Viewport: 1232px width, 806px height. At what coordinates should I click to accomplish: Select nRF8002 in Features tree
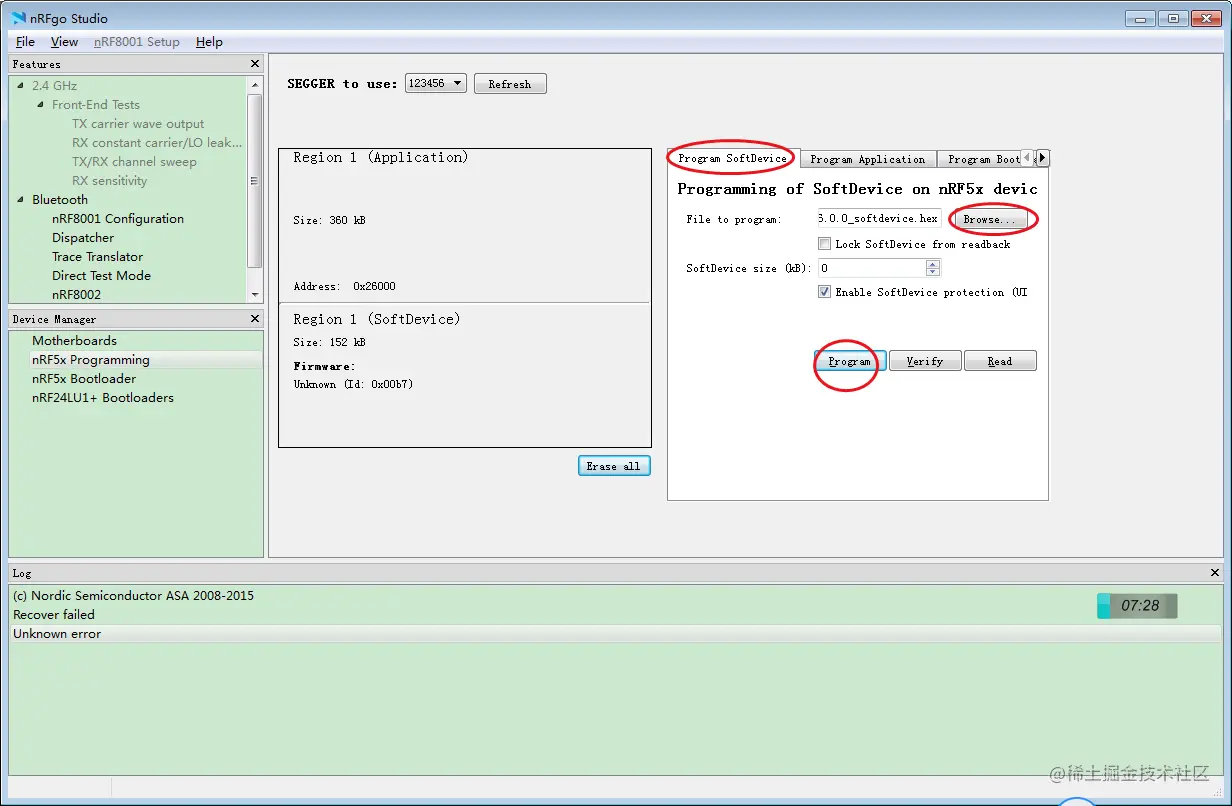point(76,295)
